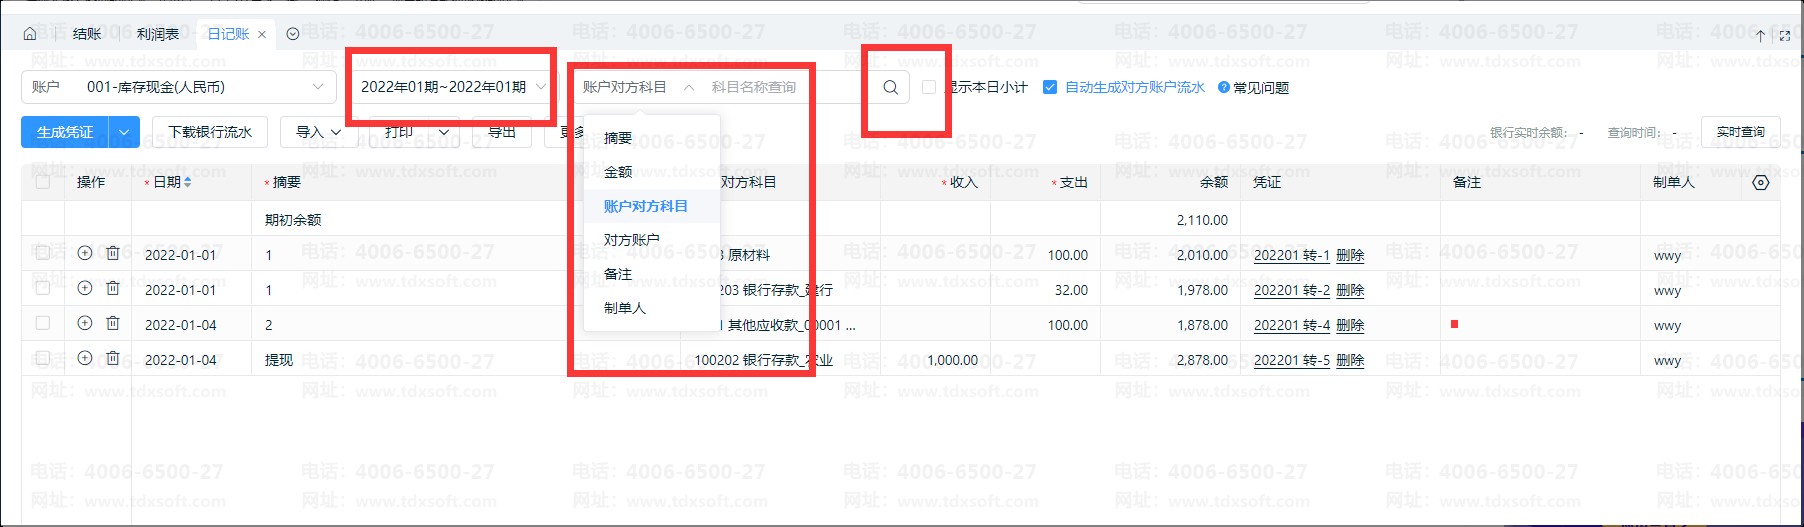Sort by 日期 column arrows
Screen dimensions: 1804x527
tap(188, 182)
